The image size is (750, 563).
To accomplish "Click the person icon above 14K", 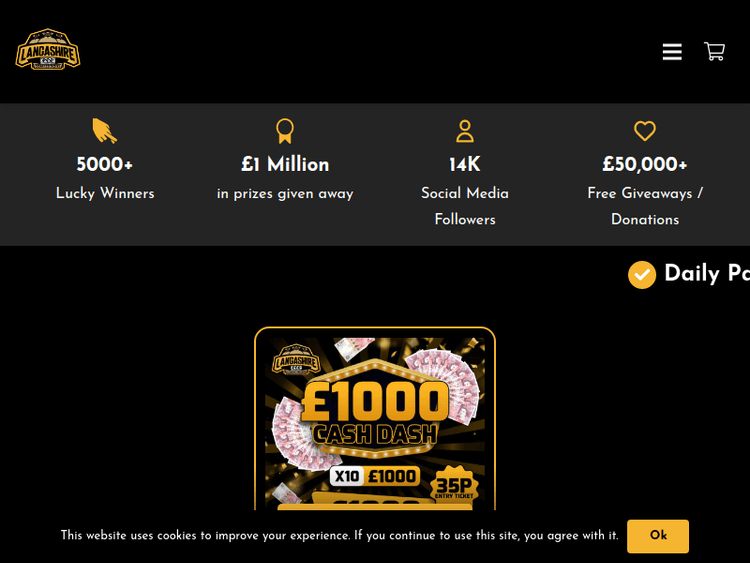I will pyautogui.click(x=465, y=131).
